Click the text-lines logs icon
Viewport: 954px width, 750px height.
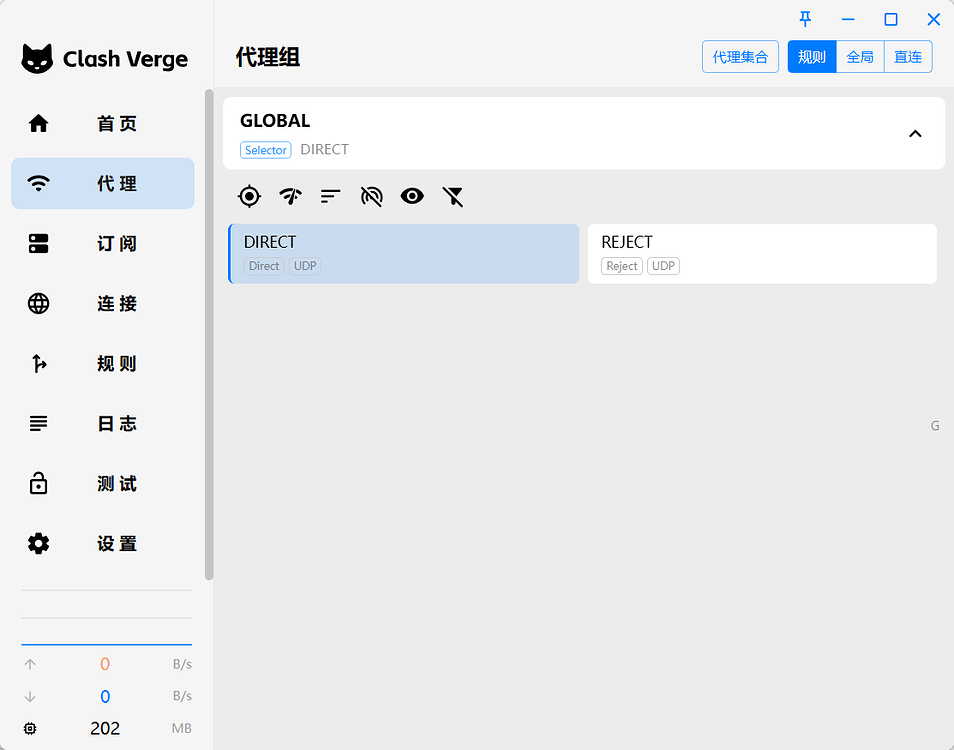[x=38, y=423]
